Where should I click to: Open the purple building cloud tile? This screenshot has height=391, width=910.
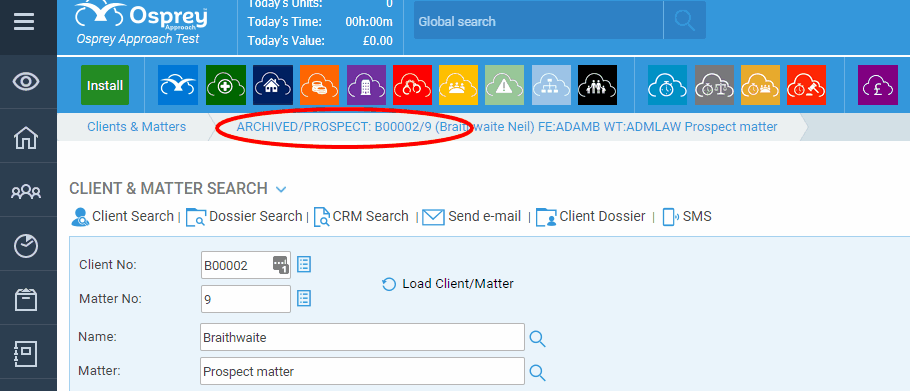coord(366,85)
